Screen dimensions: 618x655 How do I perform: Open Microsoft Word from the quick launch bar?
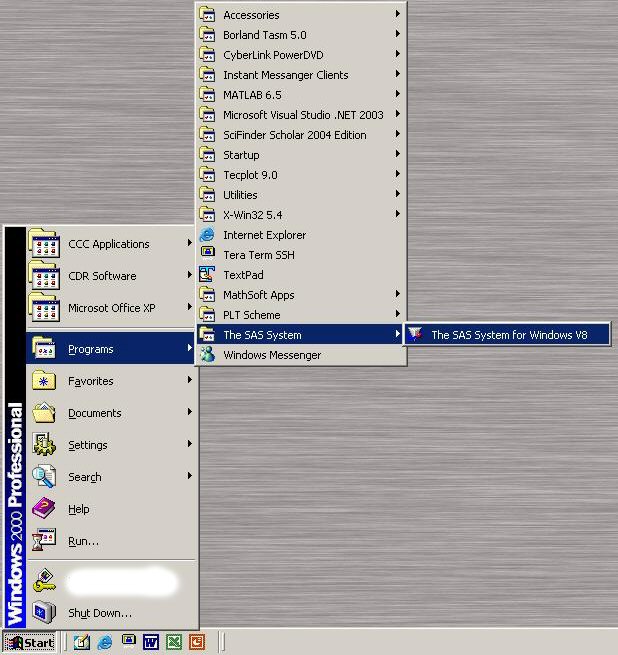pyautogui.click(x=150, y=642)
